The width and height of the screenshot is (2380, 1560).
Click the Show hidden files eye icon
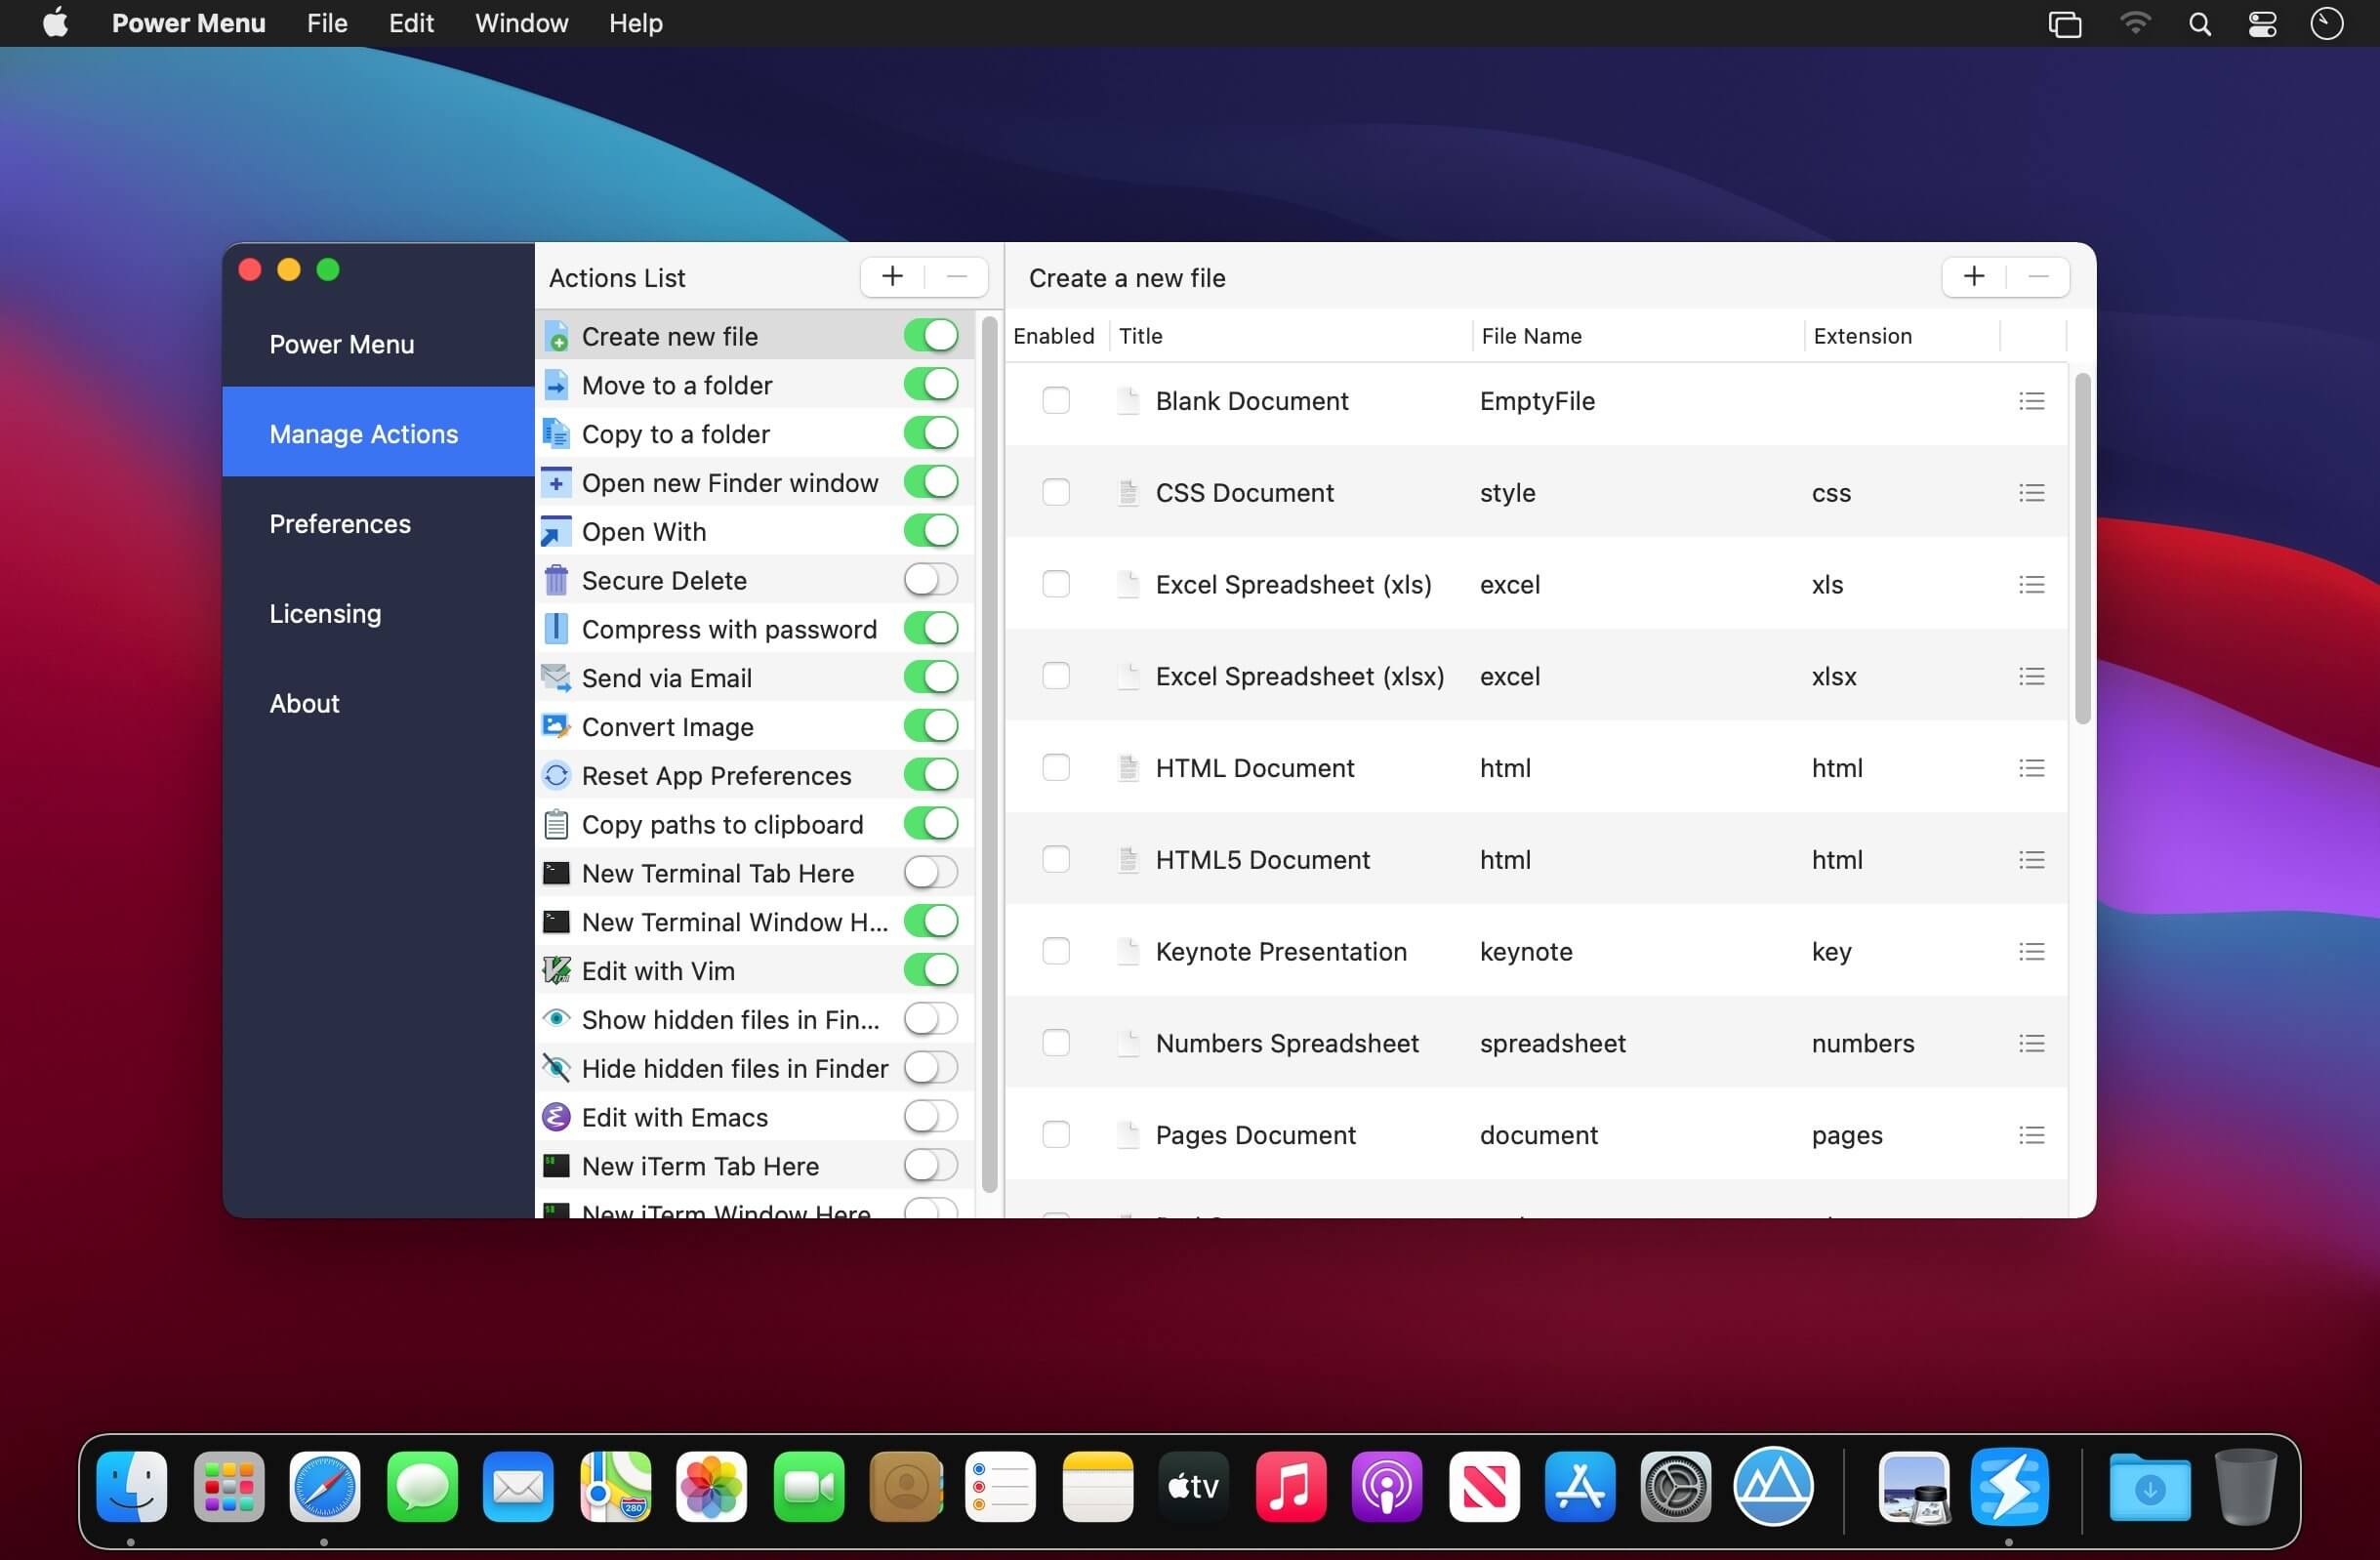(556, 1019)
